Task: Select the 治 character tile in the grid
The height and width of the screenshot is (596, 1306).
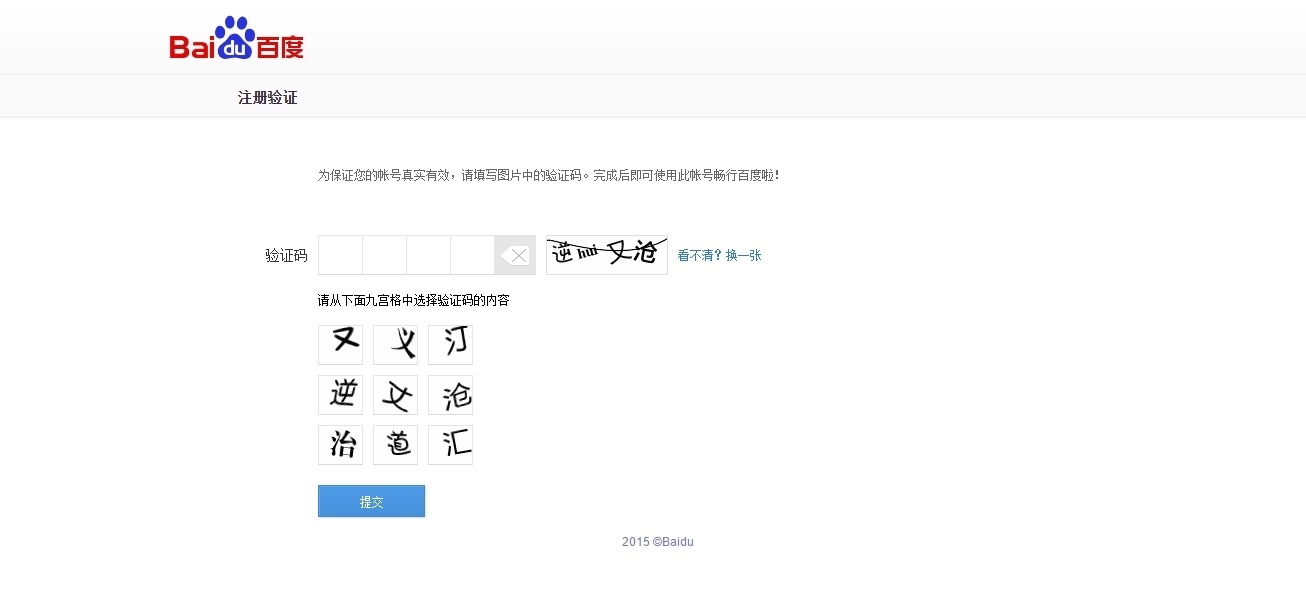Action: [x=340, y=444]
